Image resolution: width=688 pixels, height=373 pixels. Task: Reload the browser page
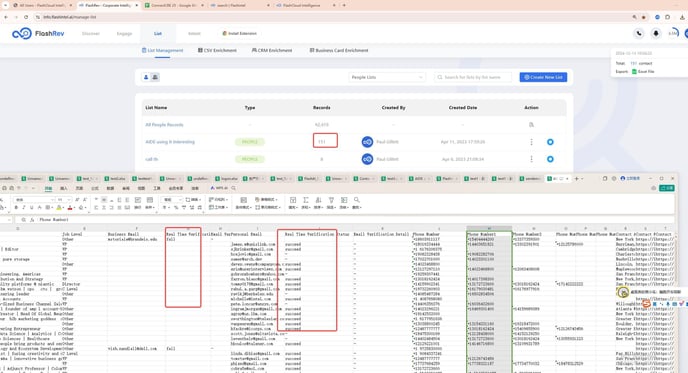coord(26,17)
